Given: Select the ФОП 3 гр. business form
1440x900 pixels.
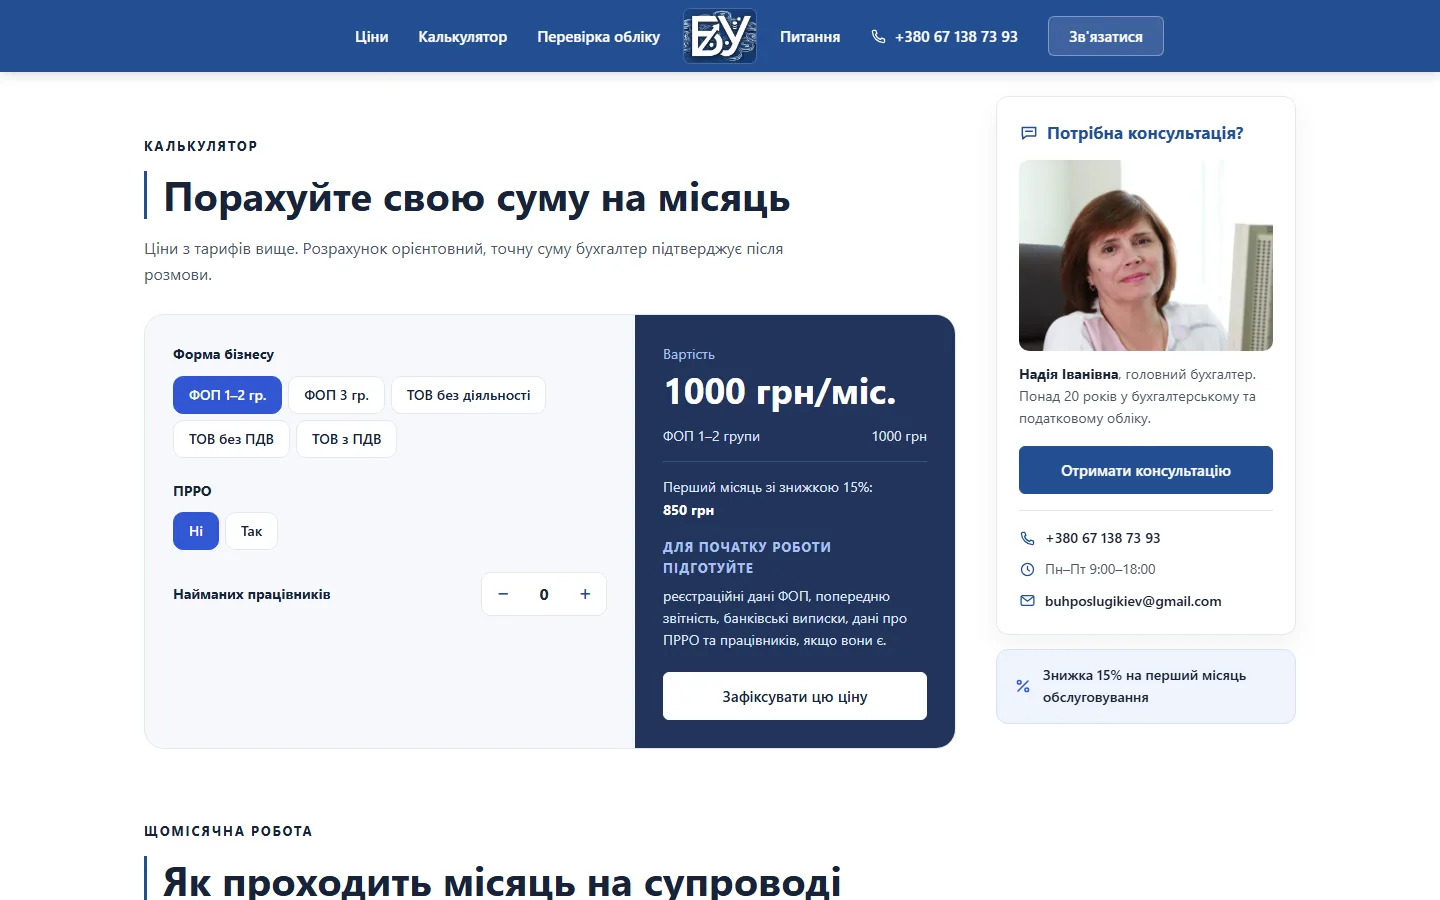Looking at the screenshot, I should [337, 395].
